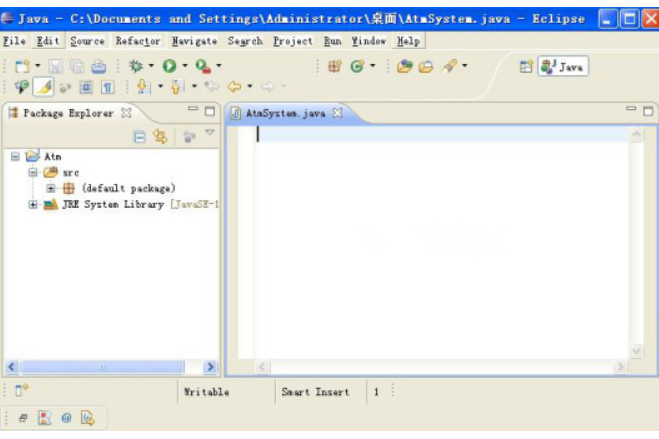The image size is (659, 439).
Task: Open the Back history dropdown arrow
Action: pos(250,87)
